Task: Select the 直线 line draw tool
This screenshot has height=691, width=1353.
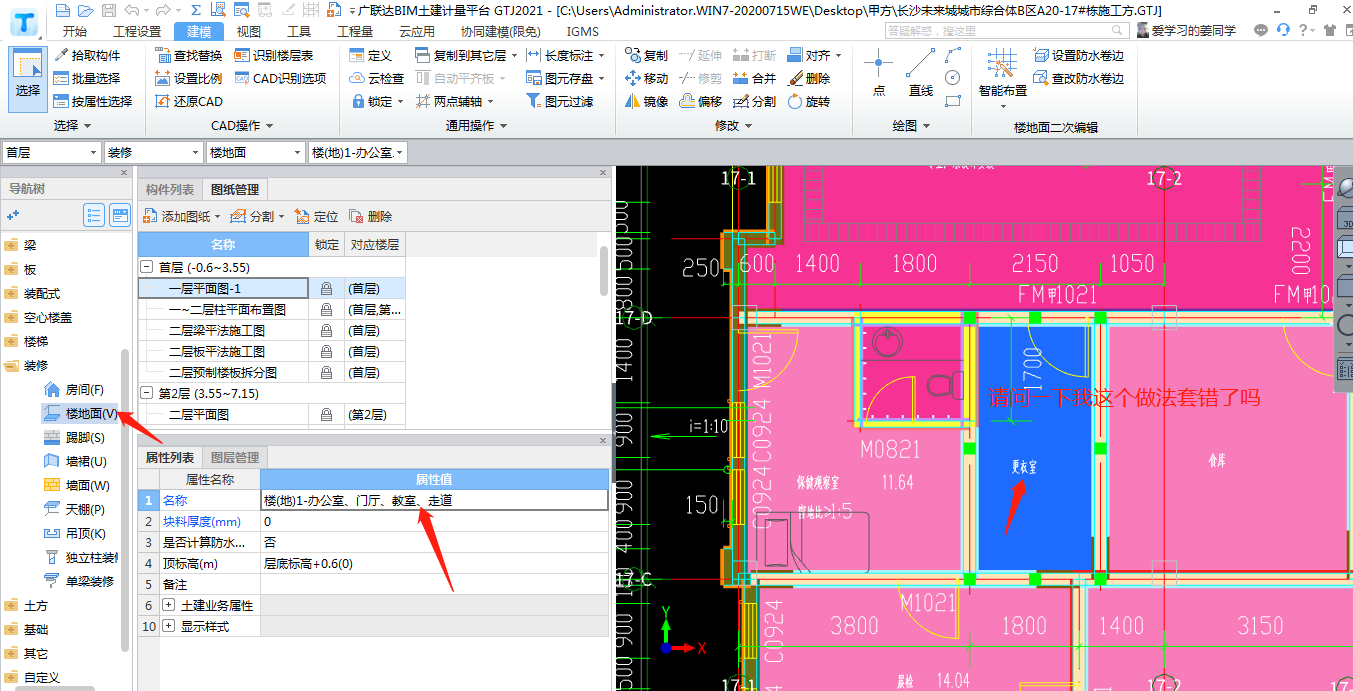Action: [921, 75]
